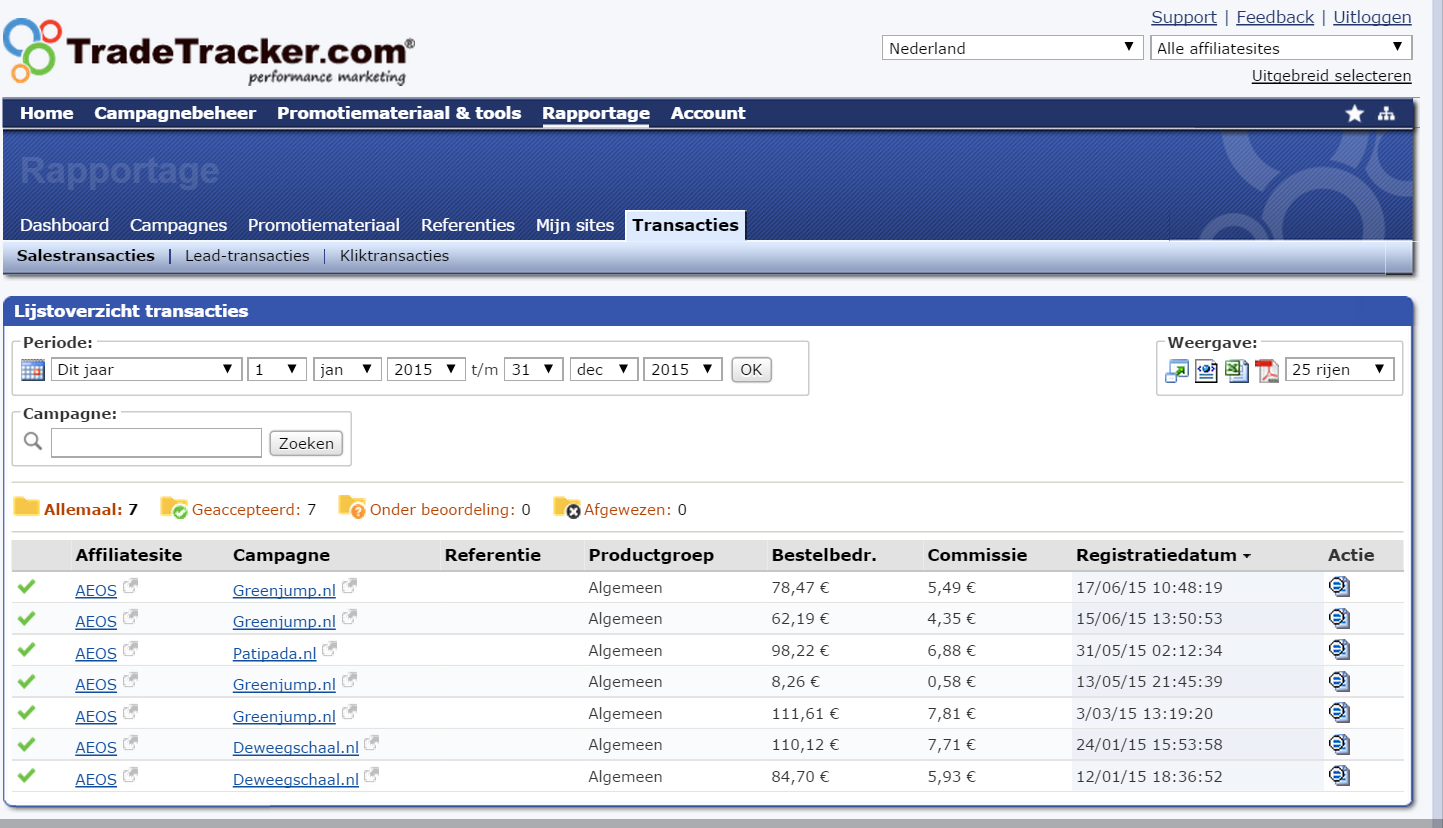Open the 25 rijen rows dropdown
1443x828 pixels.
1340,369
